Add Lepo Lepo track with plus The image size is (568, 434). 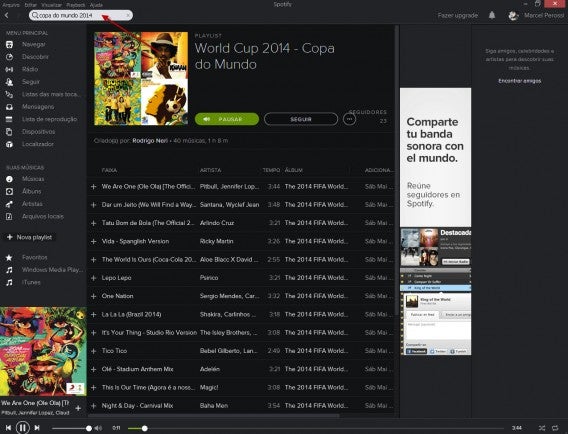click(93, 278)
